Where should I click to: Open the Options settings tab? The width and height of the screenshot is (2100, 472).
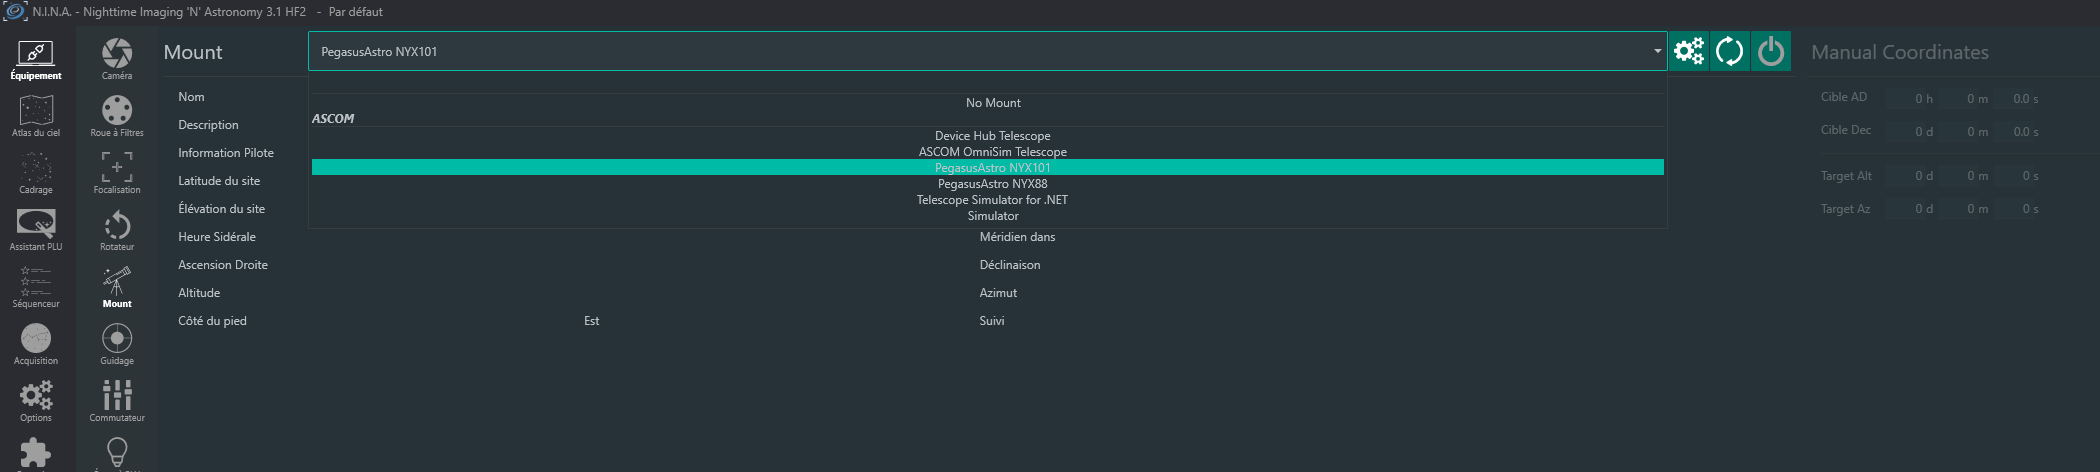point(36,400)
